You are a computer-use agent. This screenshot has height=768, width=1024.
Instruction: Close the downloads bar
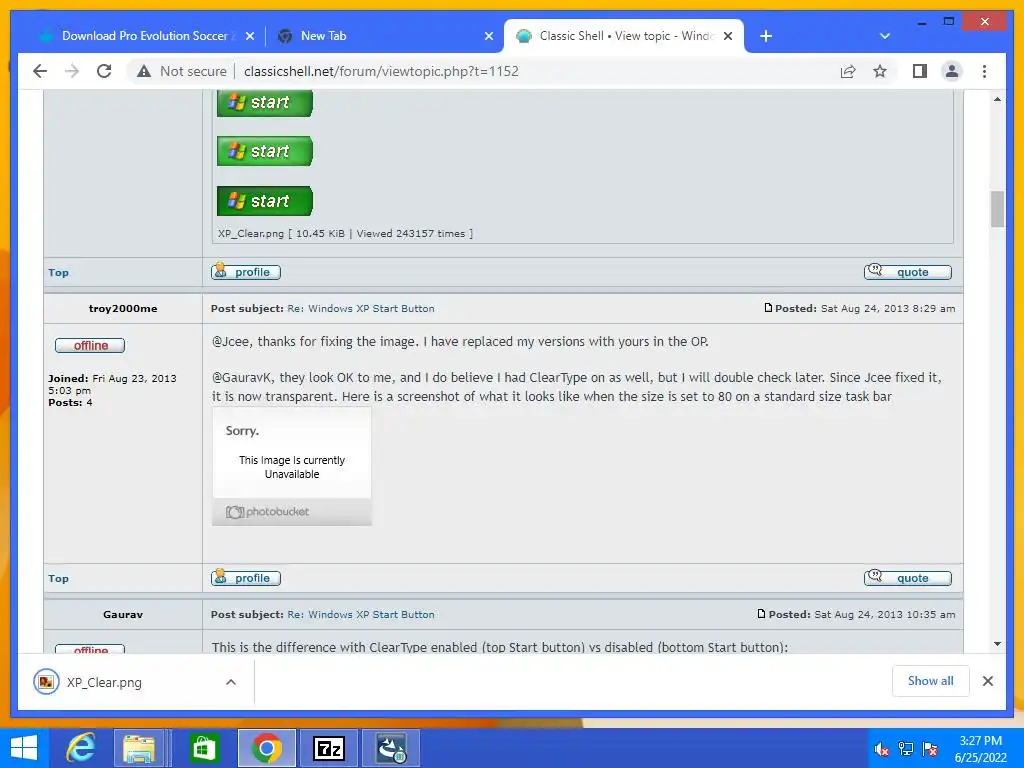click(987, 681)
